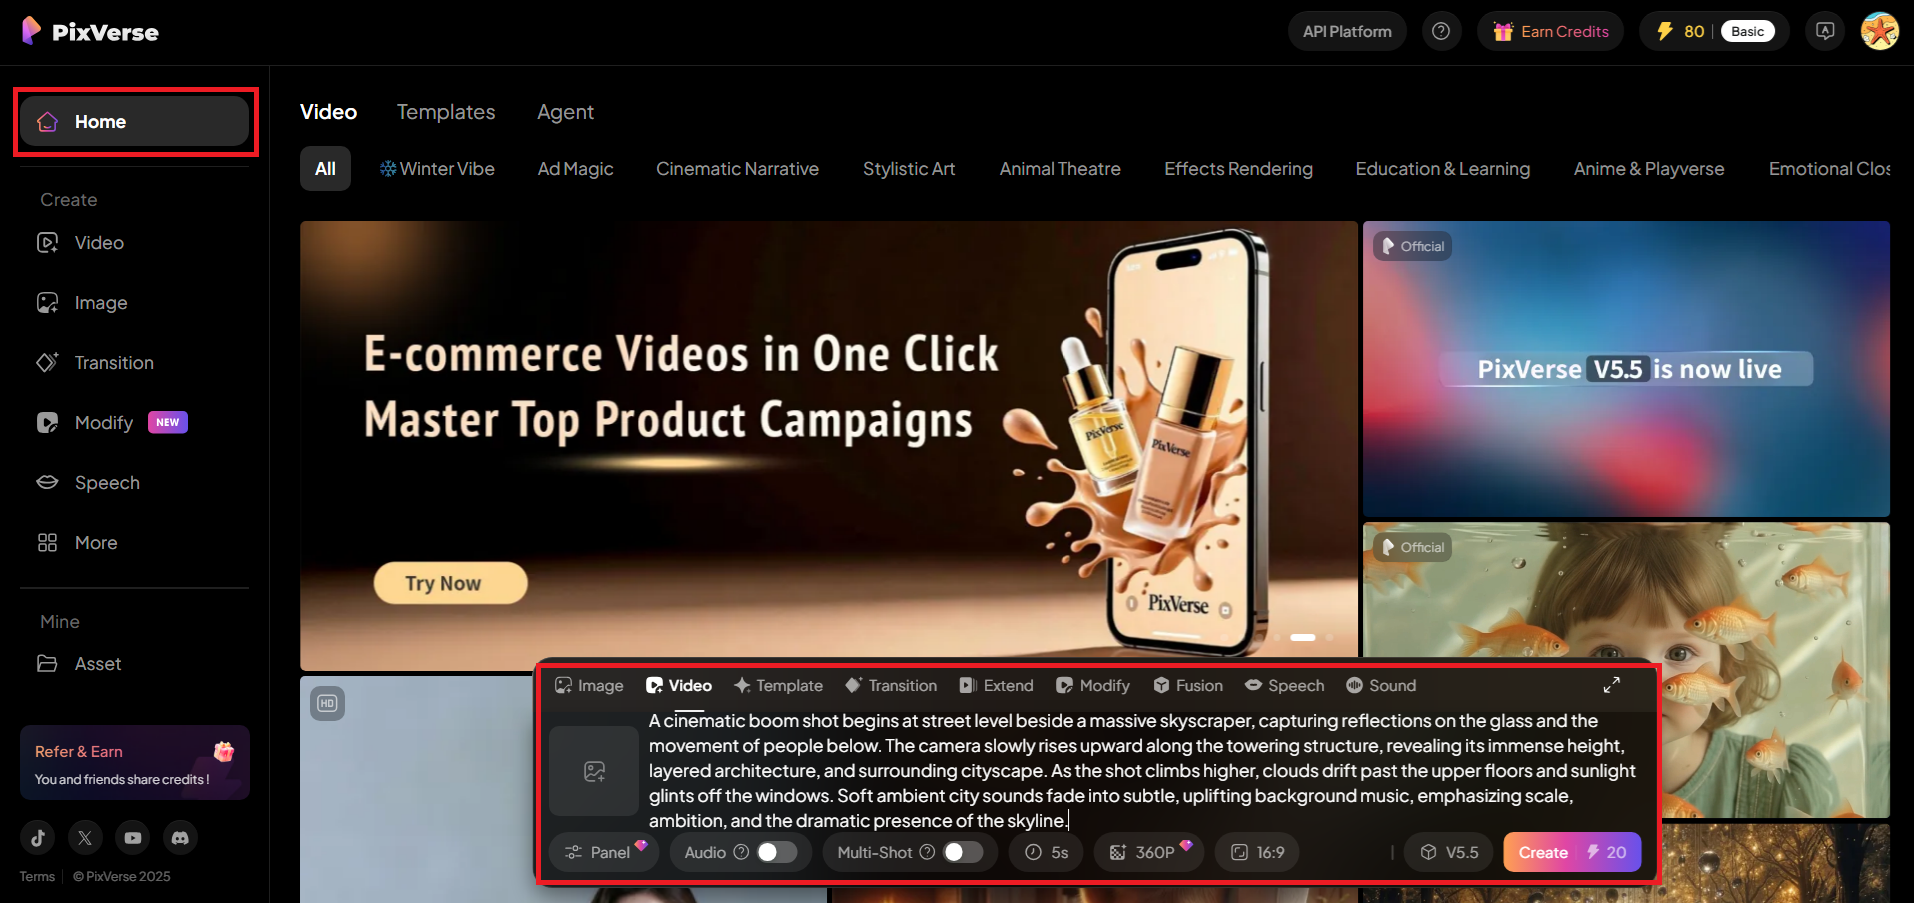Screen dimensions: 1914x903
Task: Select Transition mode in the prompt panel
Action: 891,685
